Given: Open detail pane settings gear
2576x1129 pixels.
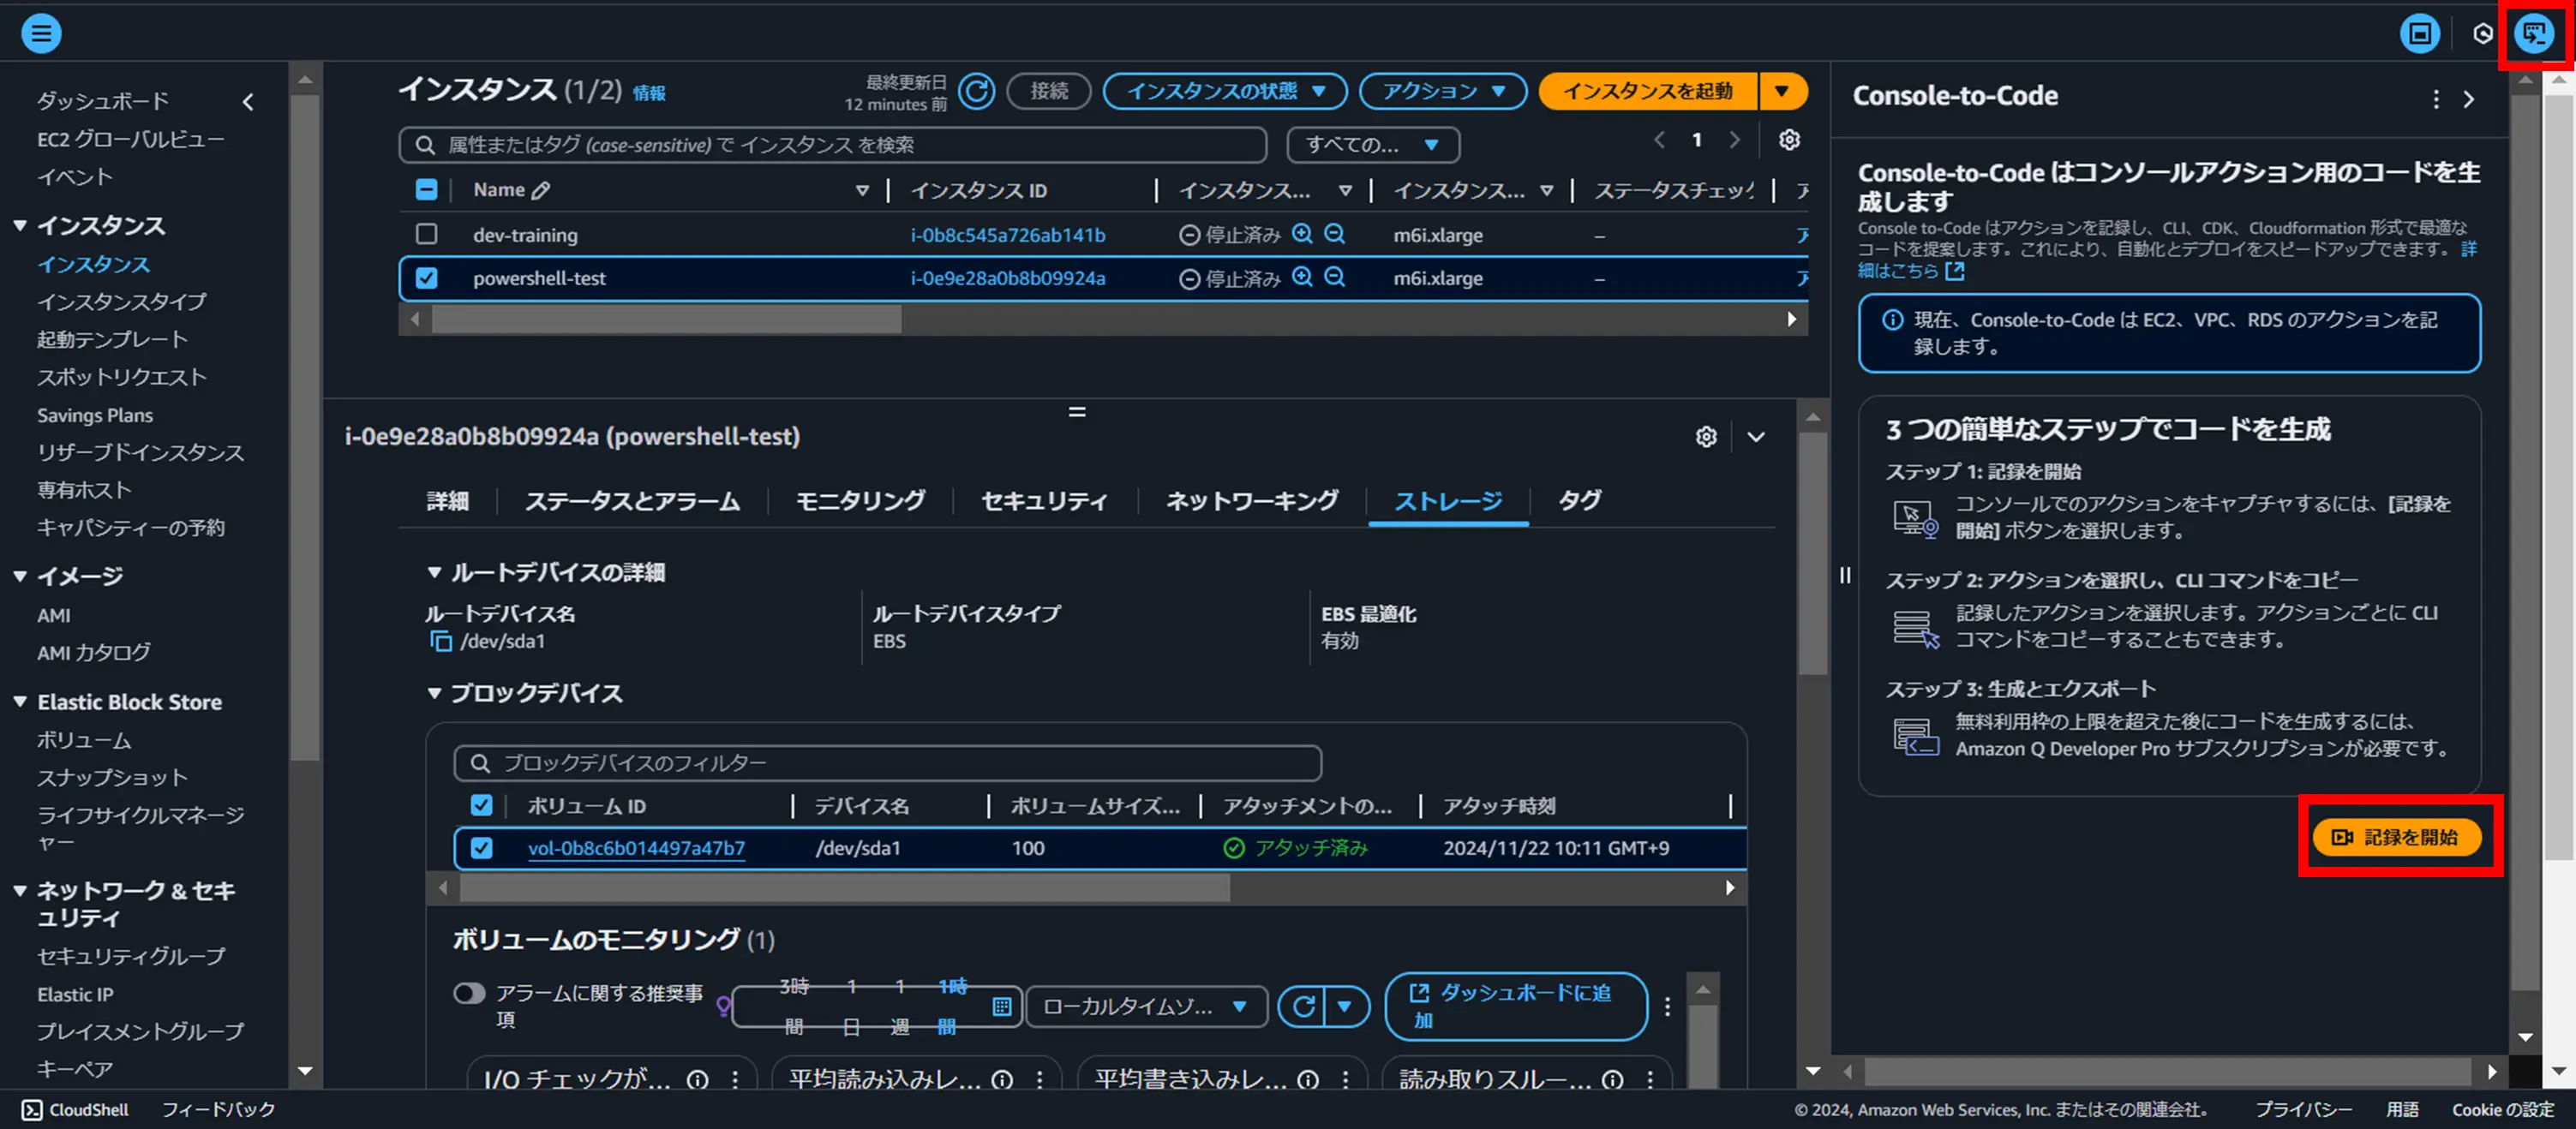Looking at the screenshot, I should [x=1706, y=437].
